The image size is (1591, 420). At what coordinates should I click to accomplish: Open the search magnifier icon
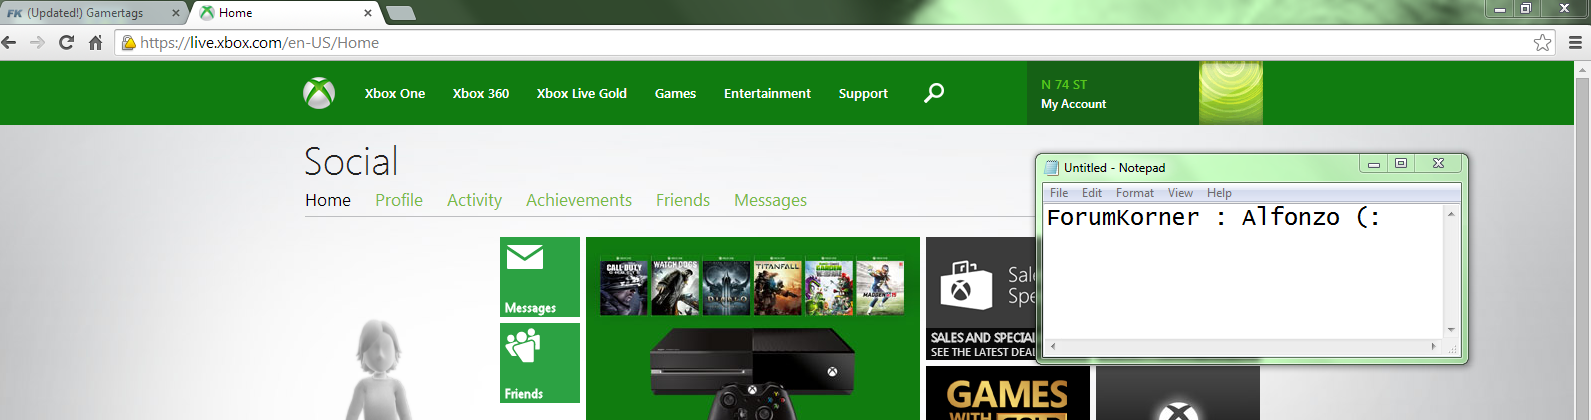click(x=934, y=93)
